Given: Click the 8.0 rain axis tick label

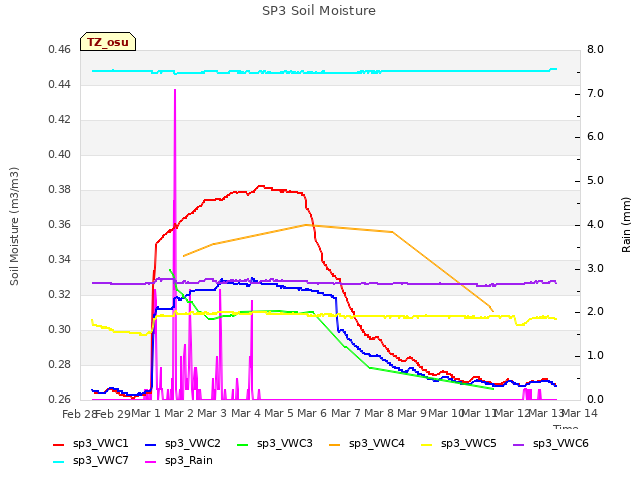Looking at the screenshot, I should pyautogui.click(x=595, y=50).
